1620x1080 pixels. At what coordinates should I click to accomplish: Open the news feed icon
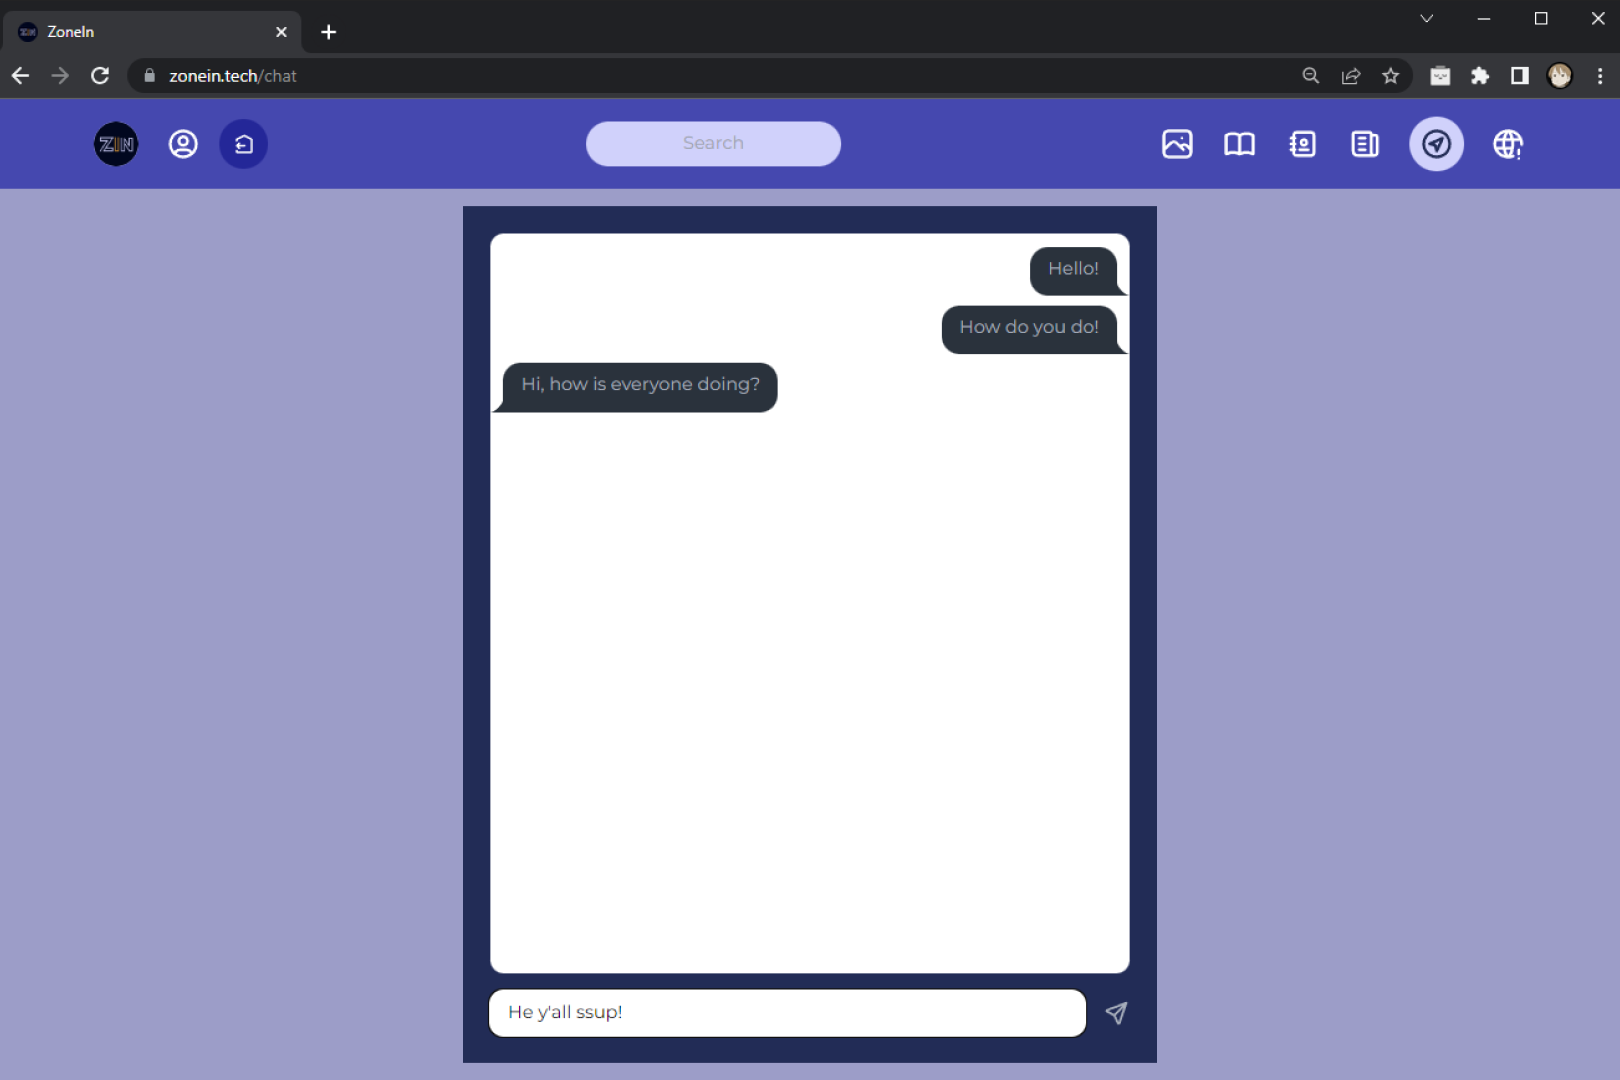pyautogui.click(x=1364, y=143)
